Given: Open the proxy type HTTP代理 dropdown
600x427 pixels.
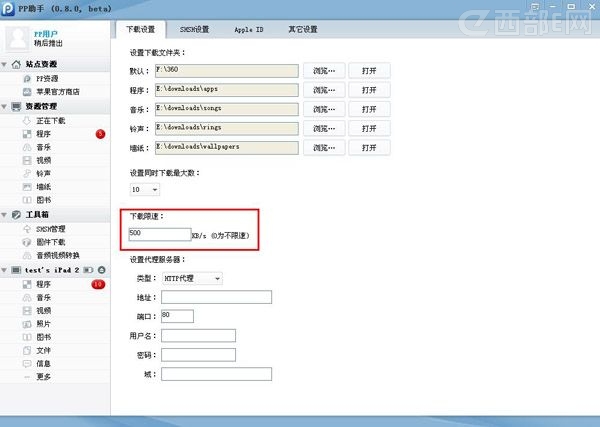Looking at the screenshot, I should tap(192, 279).
